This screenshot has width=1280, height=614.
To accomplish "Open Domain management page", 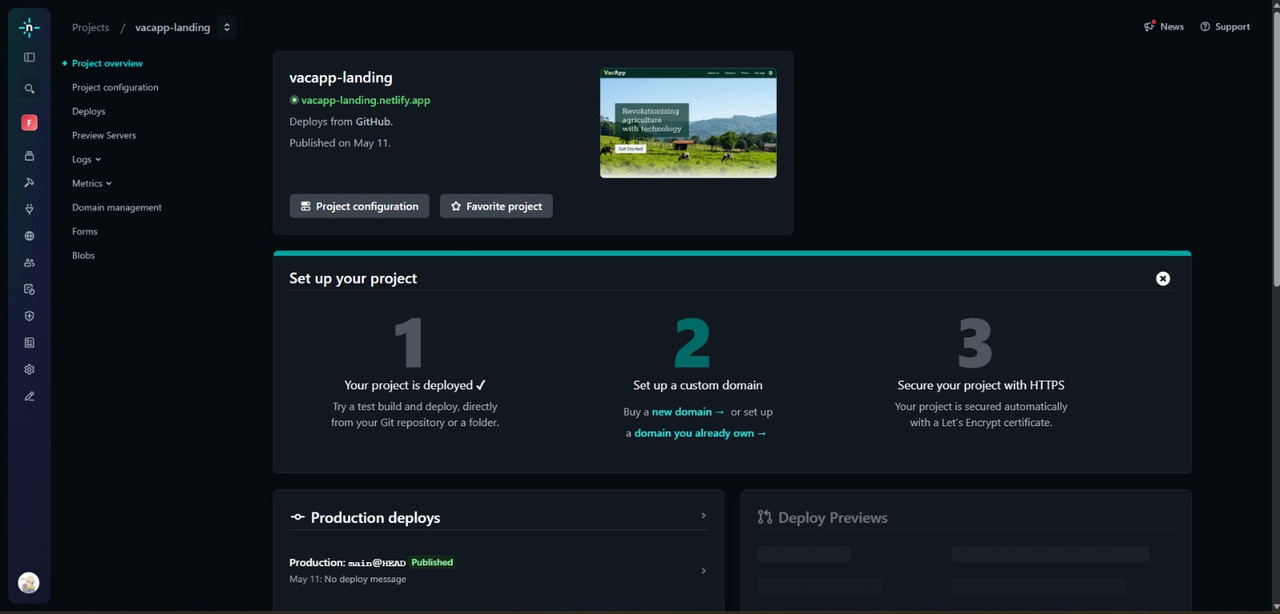I will pyautogui.click(x=117, y=207).
